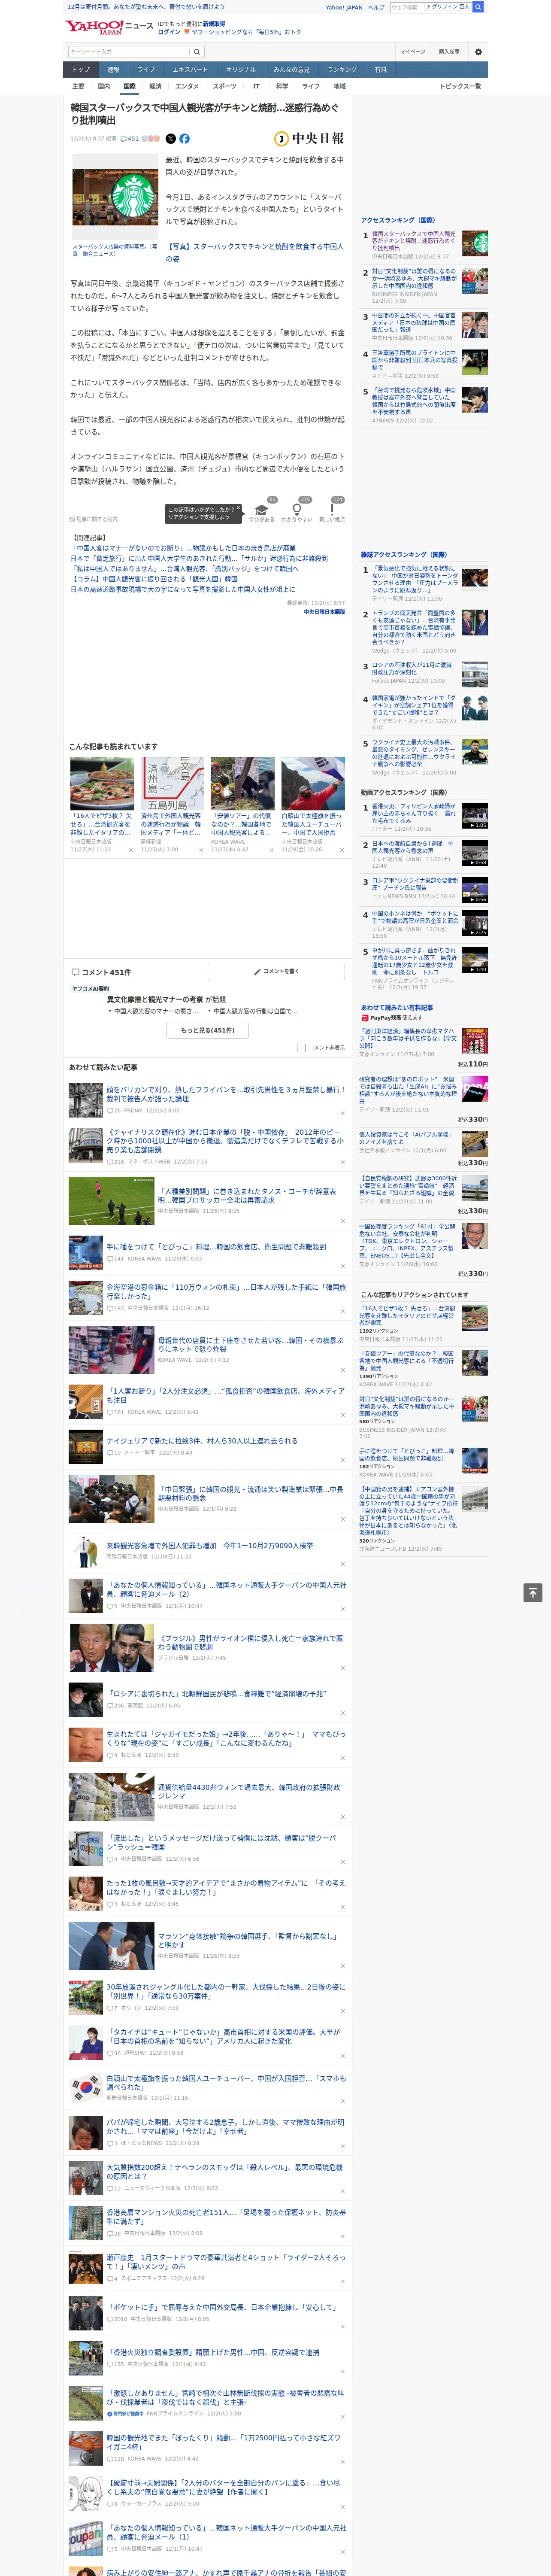This screenshot has width=551, height=2576.
Task: Share article on X icon
Action: click(x=170, y=139)
